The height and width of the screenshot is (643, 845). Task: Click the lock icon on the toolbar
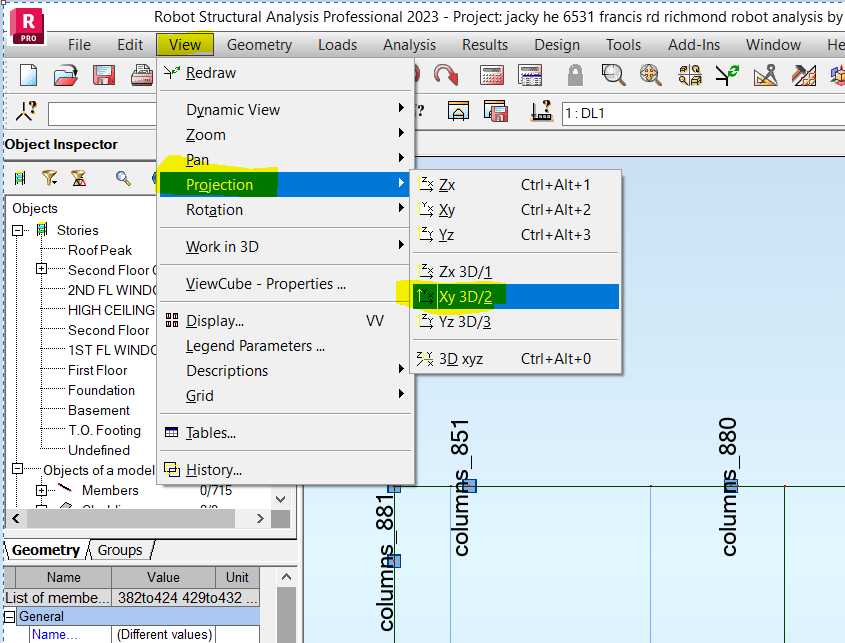coord(576,74)
